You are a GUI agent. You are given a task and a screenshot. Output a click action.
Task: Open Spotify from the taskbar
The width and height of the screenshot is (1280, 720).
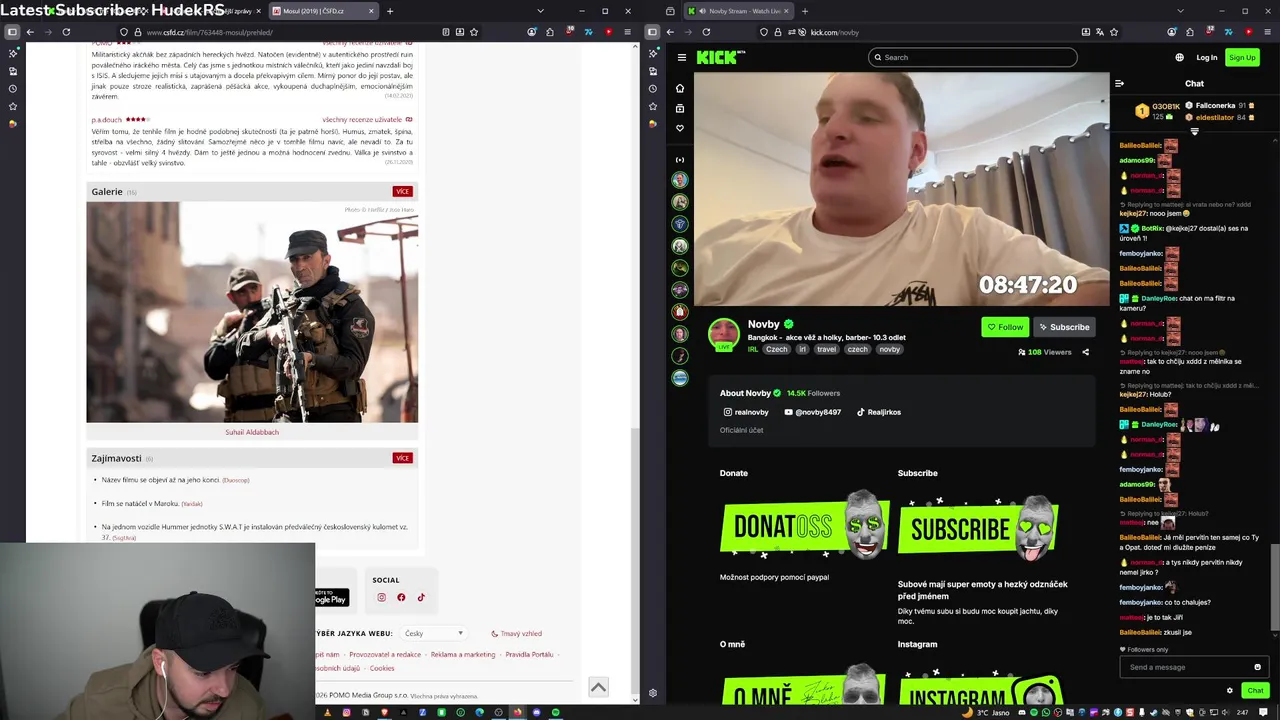click(x=555, y=712)
